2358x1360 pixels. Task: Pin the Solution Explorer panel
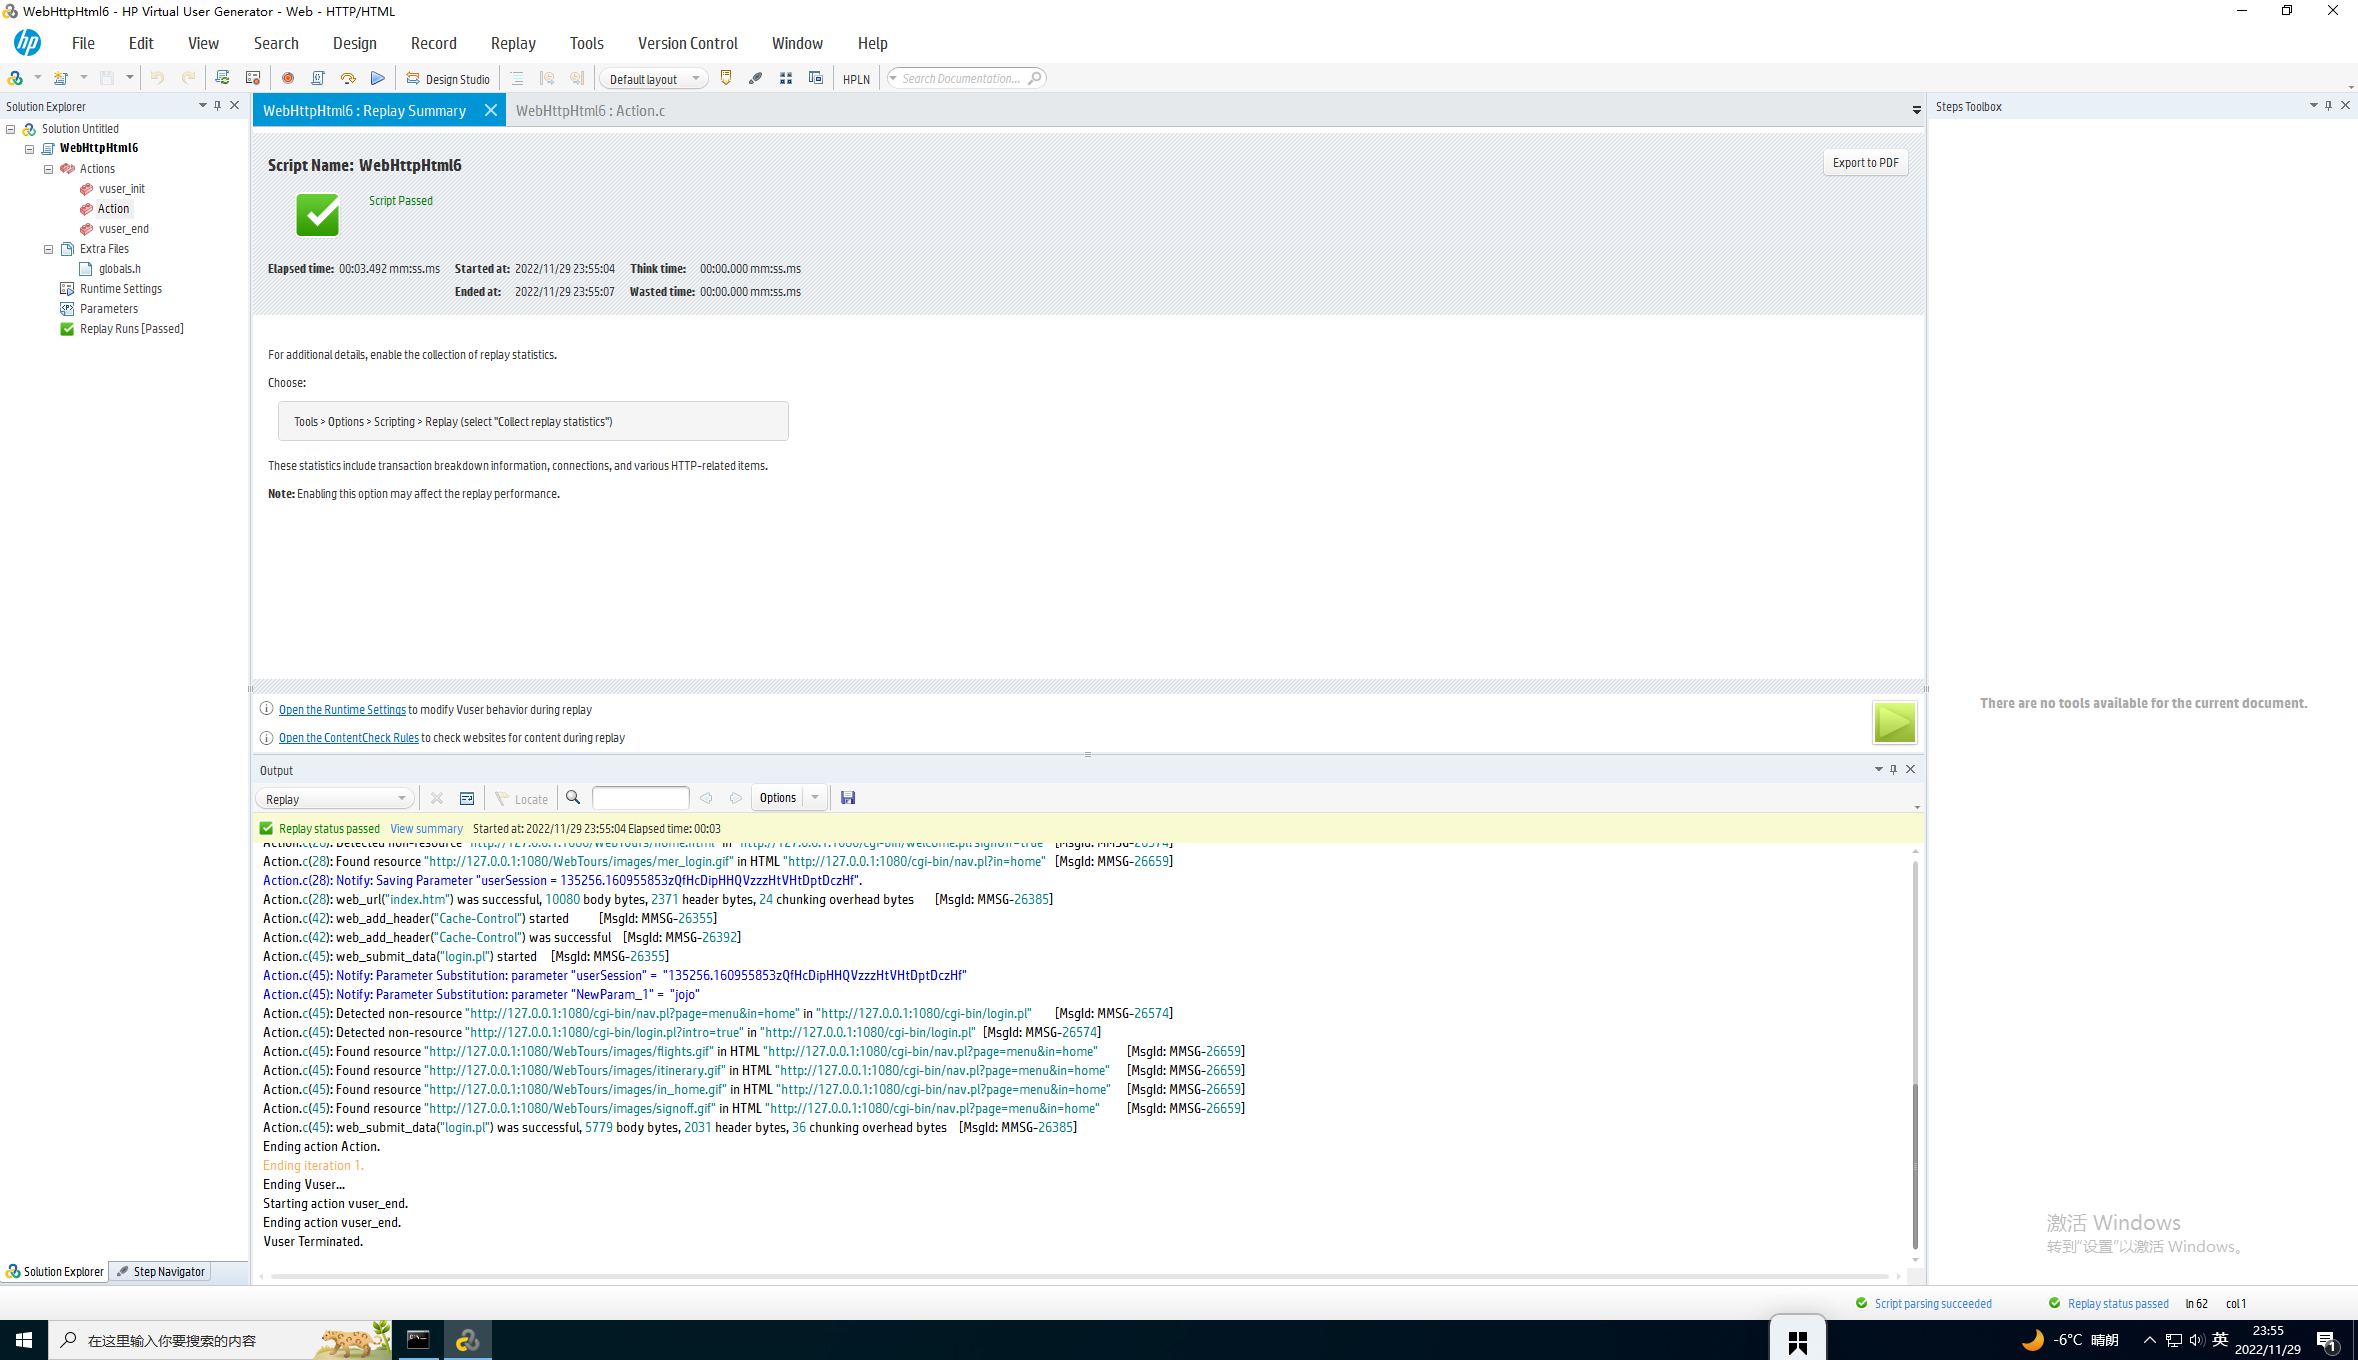point(218,105)
